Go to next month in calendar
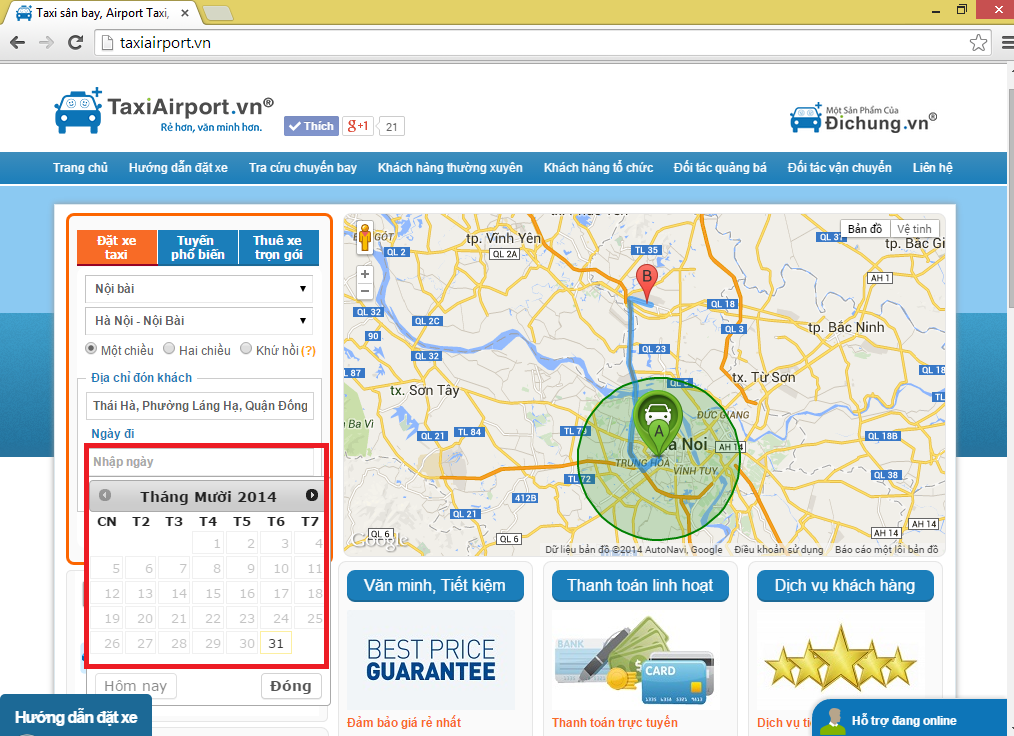Image resolution: width=1014 pixels, height=736 pixels. pyautogui.click(x=312, y=495)
